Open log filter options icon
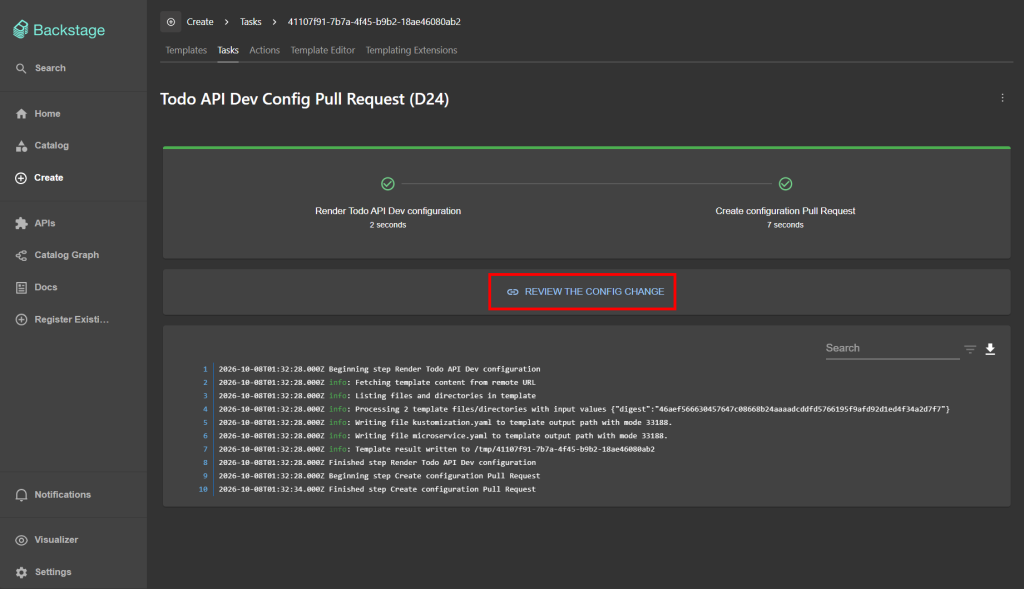The image size is (1024, 589). (x=970, y=349)
